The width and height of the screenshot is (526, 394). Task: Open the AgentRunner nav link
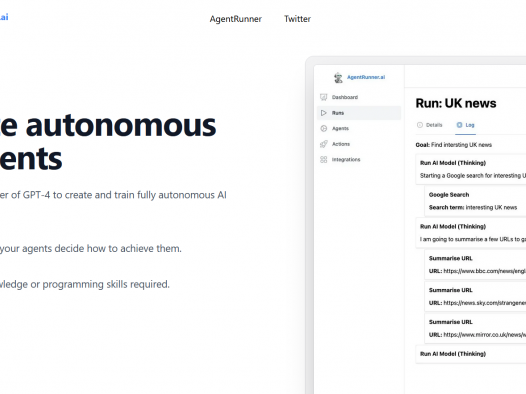235,19
